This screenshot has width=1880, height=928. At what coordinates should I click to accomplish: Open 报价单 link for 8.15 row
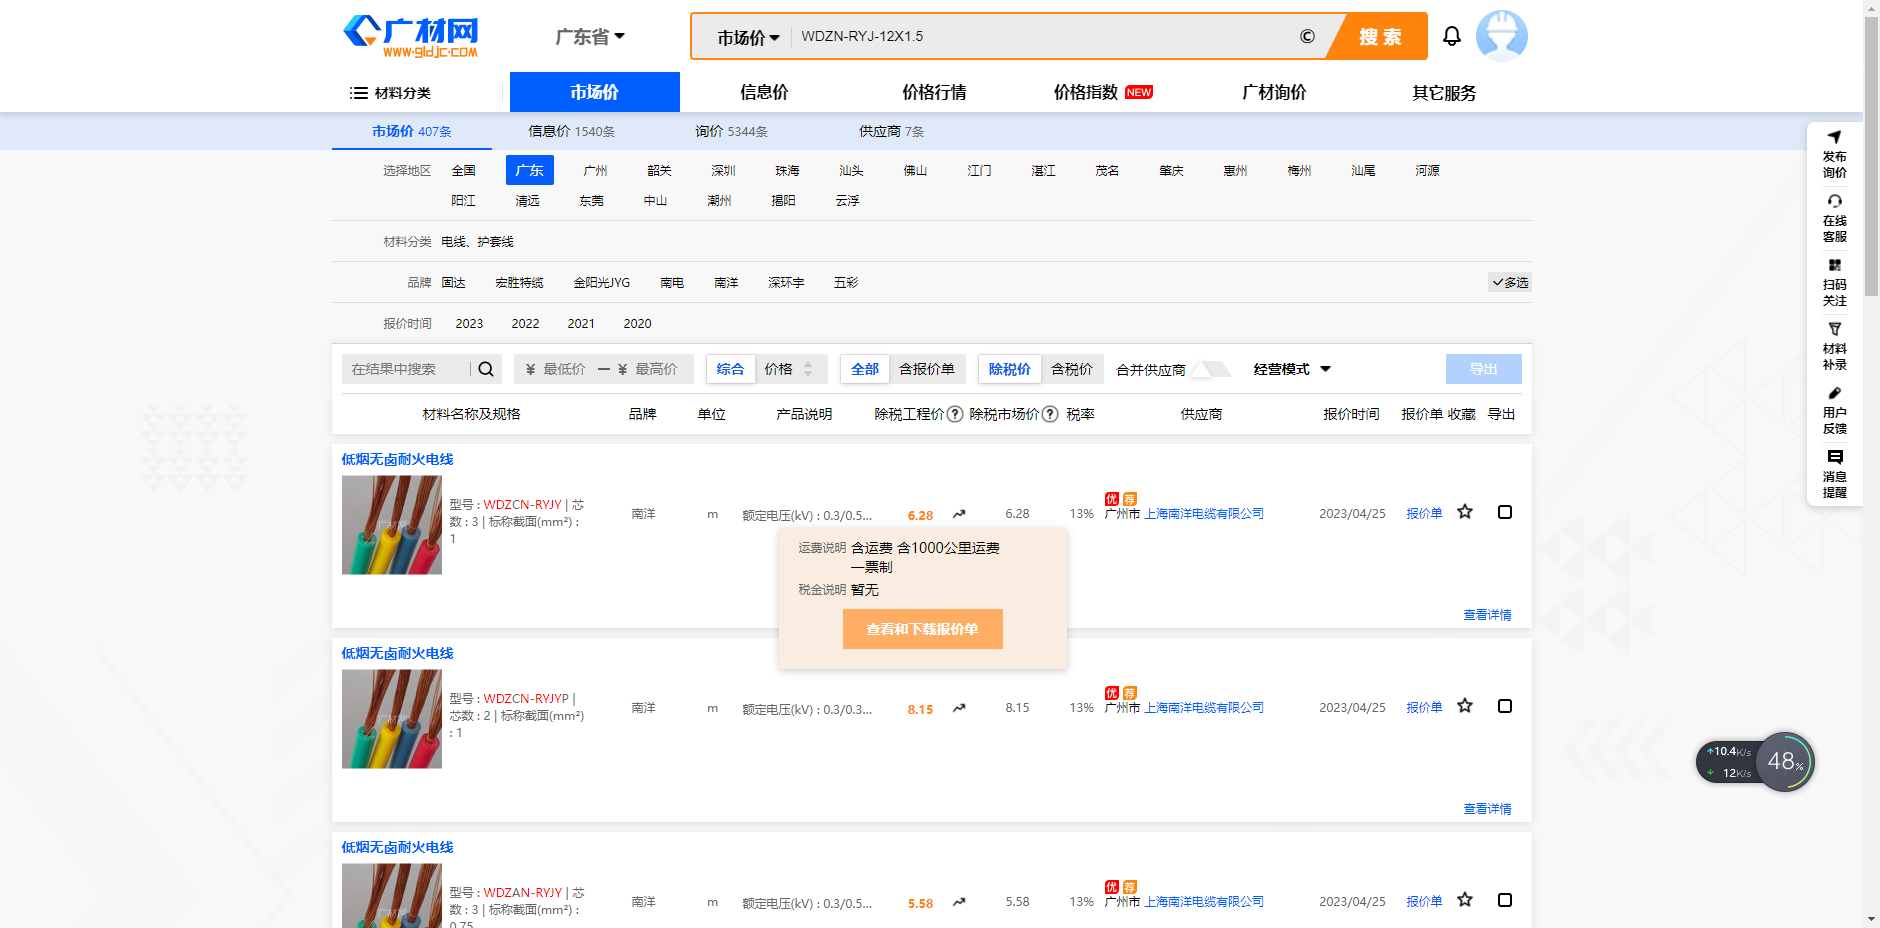[x=1424, y=707]
